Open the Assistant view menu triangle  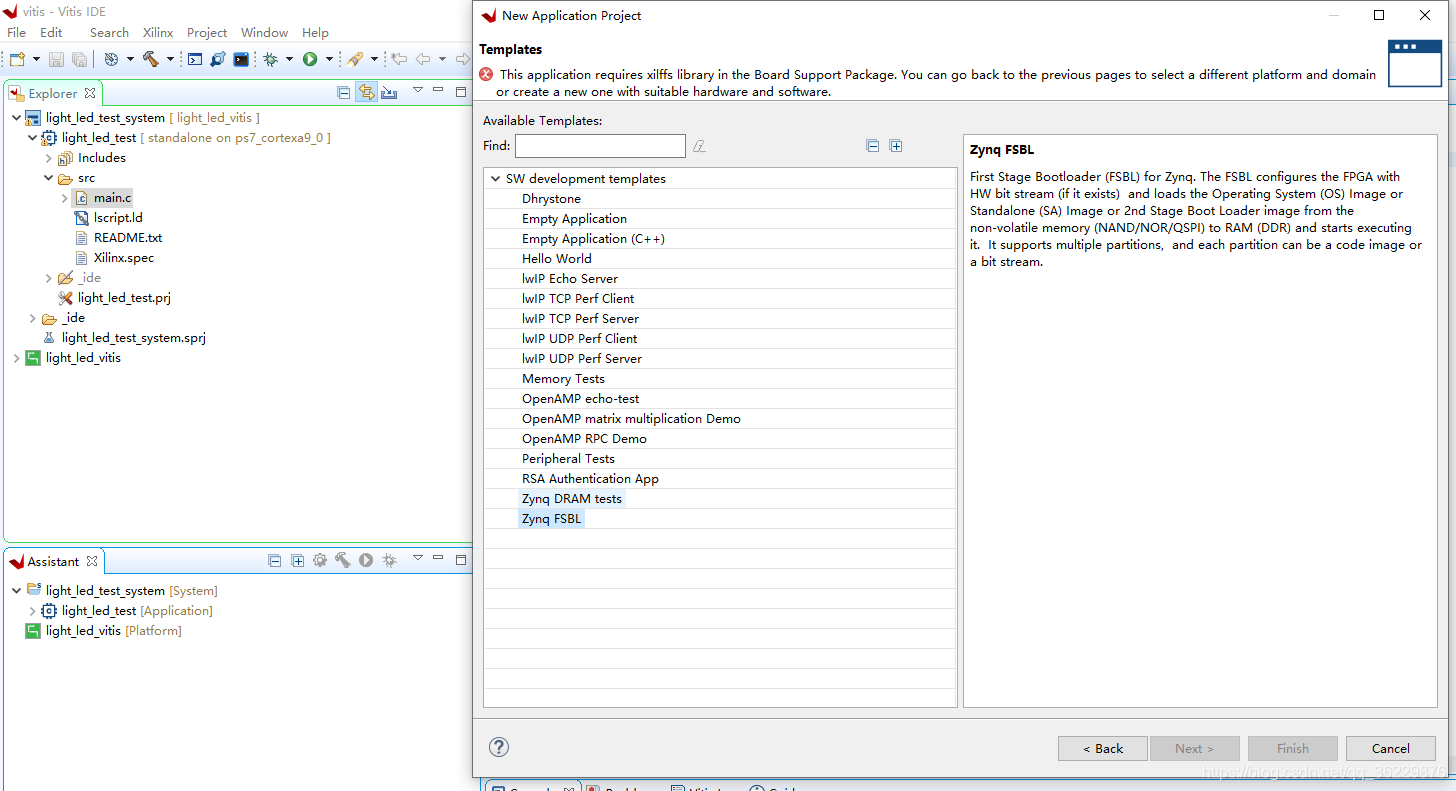418,558
